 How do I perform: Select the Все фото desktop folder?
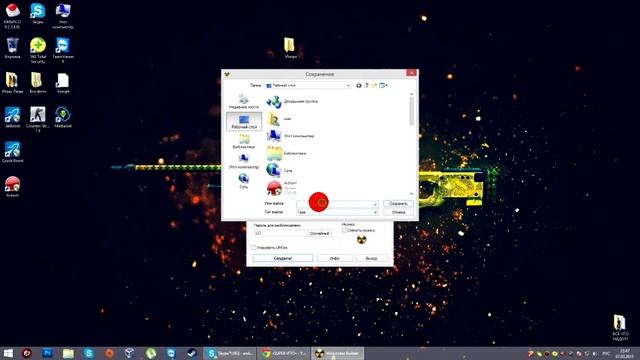click(38, 83)
